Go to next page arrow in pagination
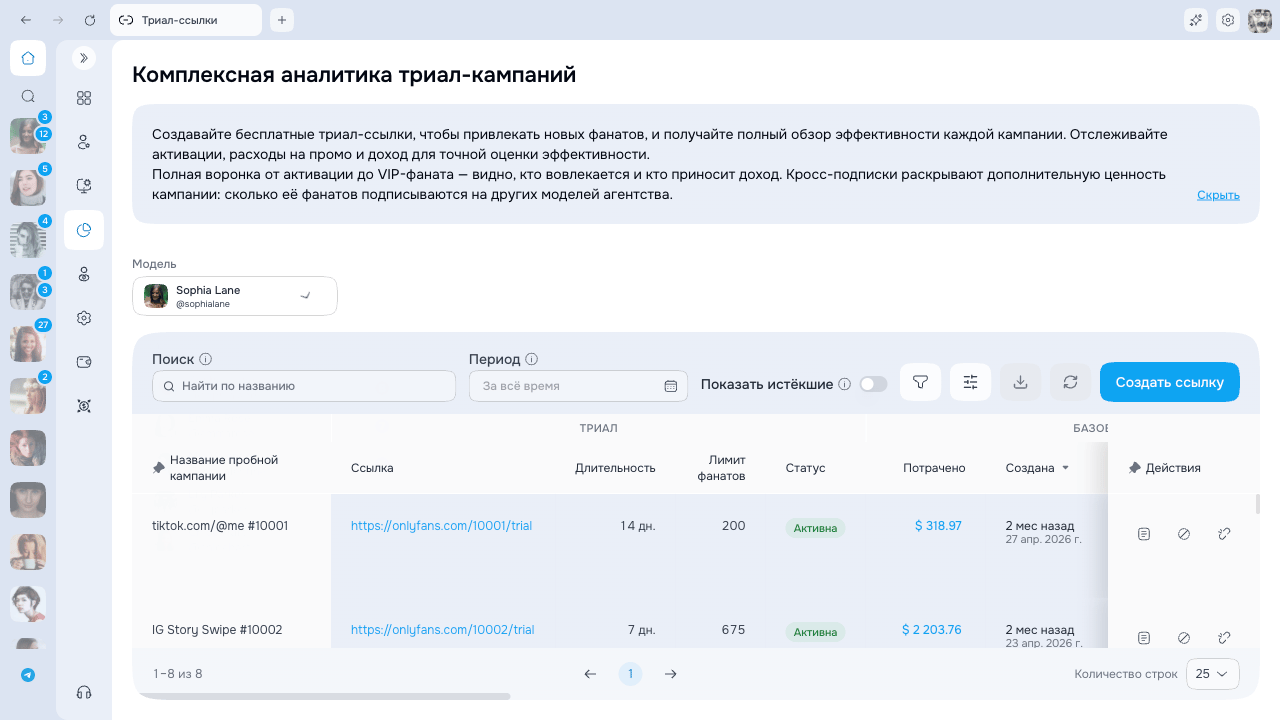 point(671,674)
